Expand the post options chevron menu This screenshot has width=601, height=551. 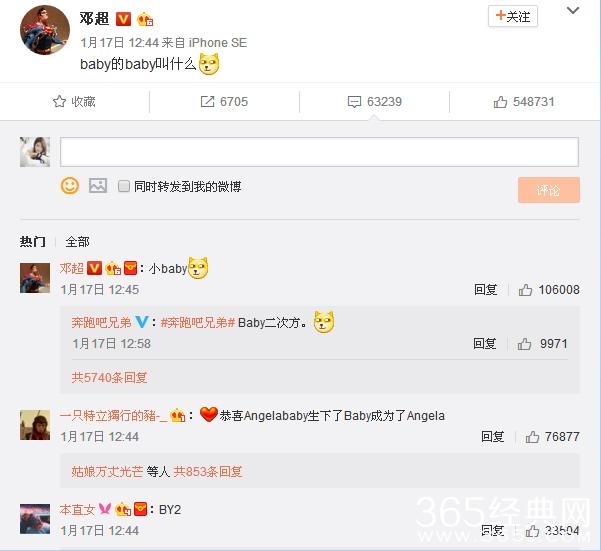573,11
